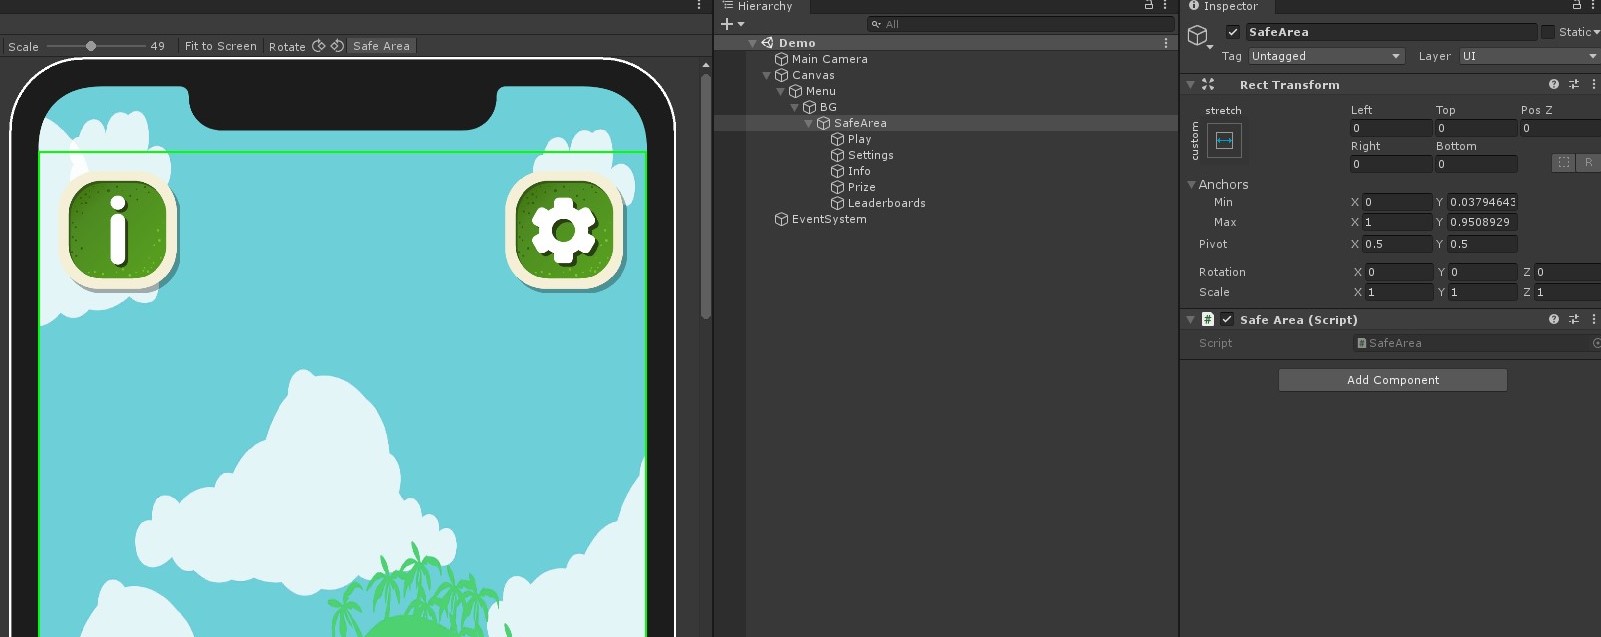This screenshot has width=1601, height=637.
Task: Collapse the BG object
Action: (x=795, y=107)
